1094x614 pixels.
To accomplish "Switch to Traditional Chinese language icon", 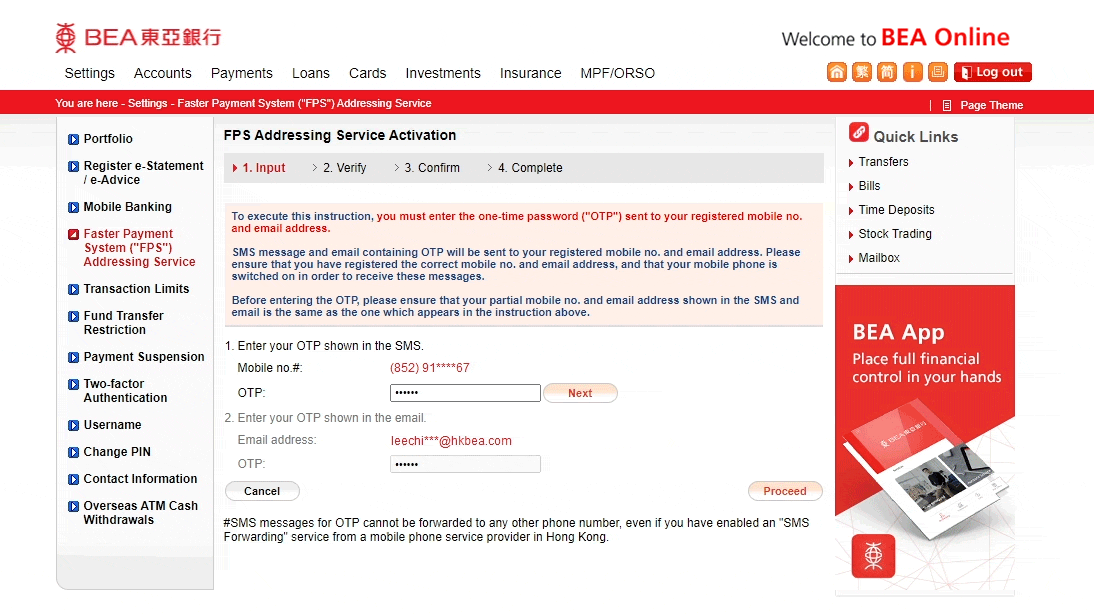I will (862, 72).
